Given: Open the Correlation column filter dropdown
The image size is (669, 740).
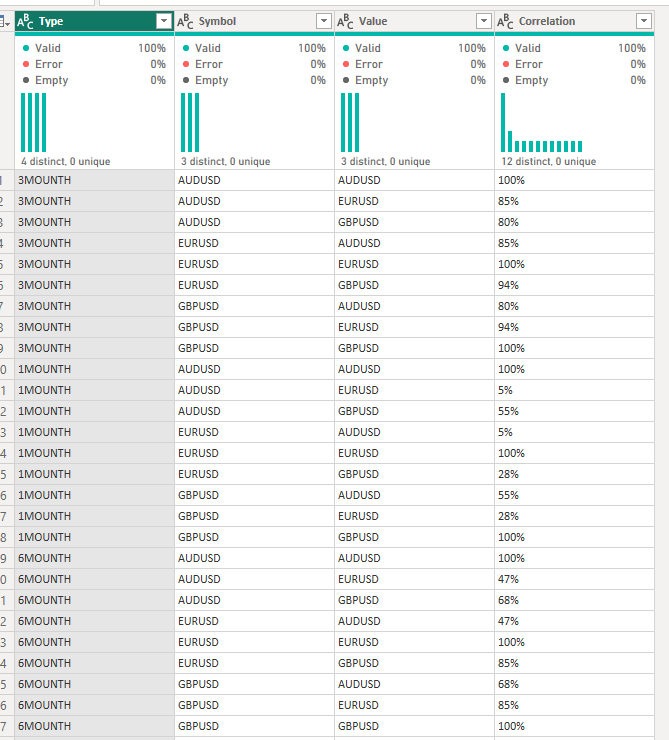Looking at the screenshot, I should click(644, 21).
